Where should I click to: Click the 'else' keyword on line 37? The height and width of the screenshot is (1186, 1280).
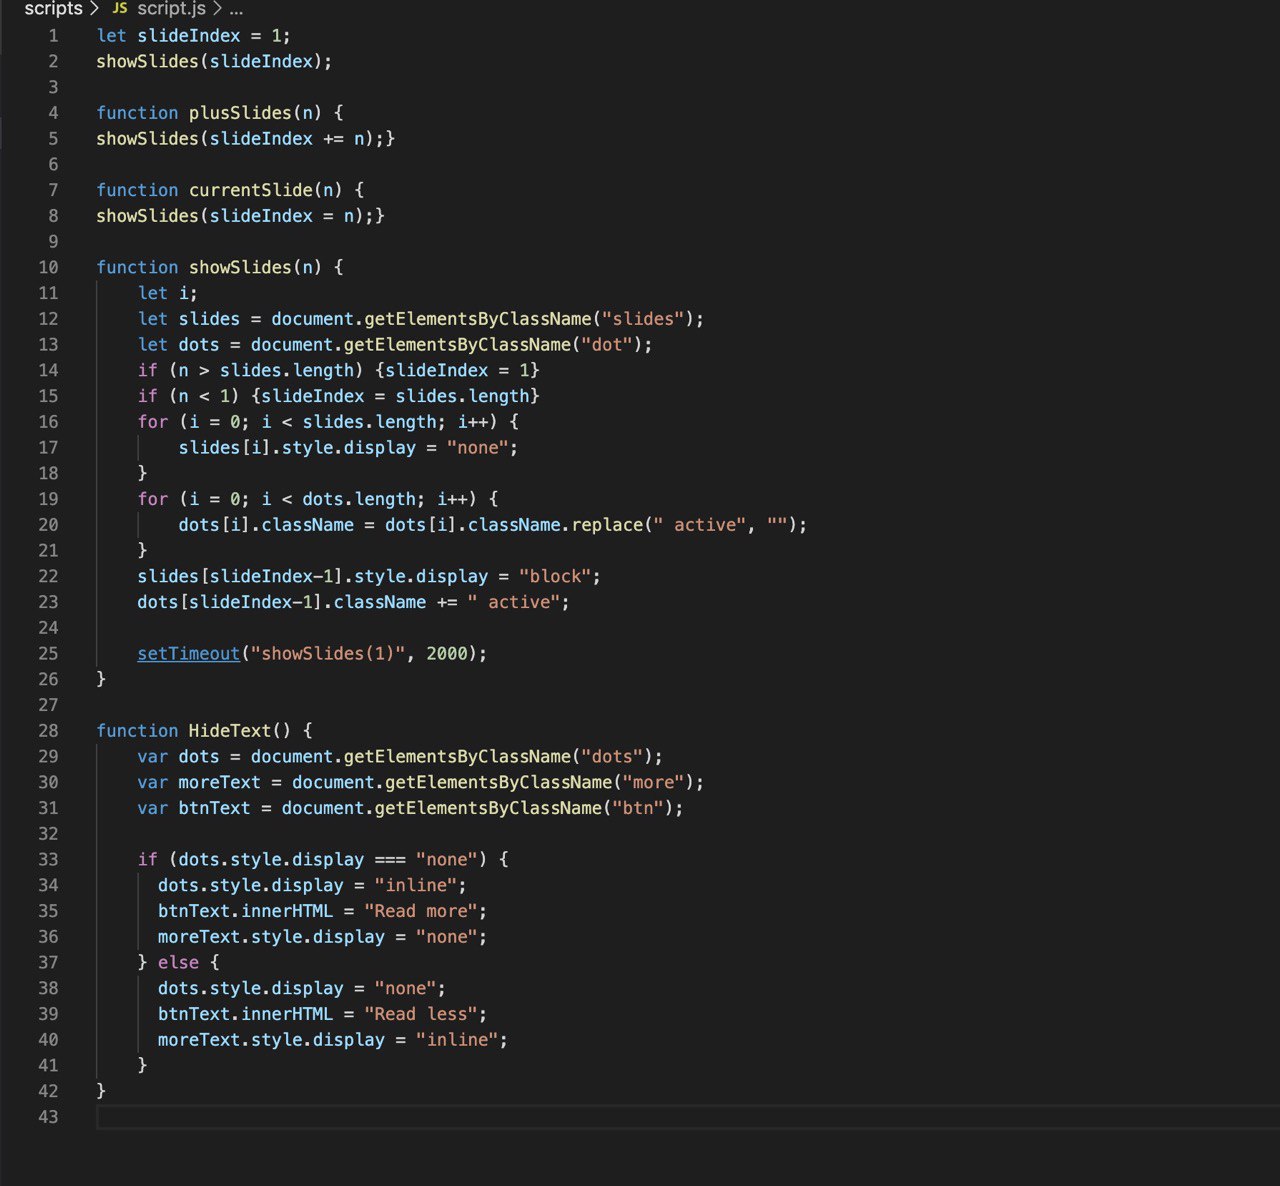click(x=178, y=962)
